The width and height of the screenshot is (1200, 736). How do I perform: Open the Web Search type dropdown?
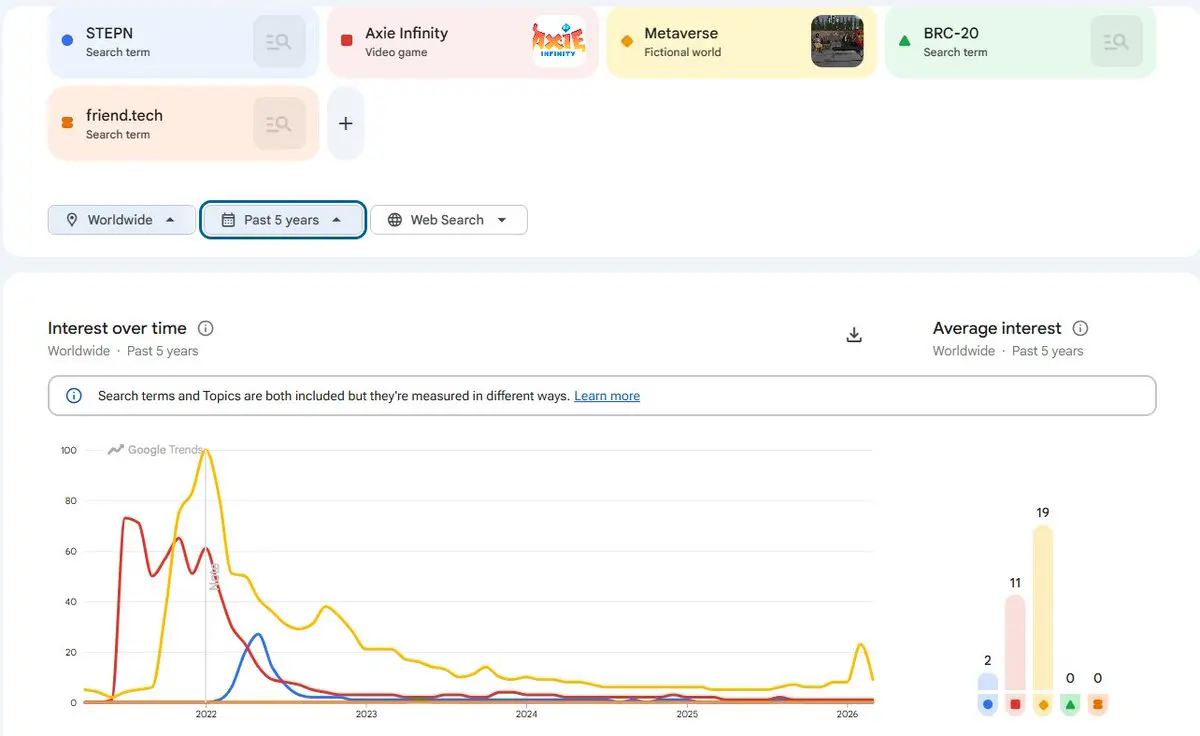(448, 220)
